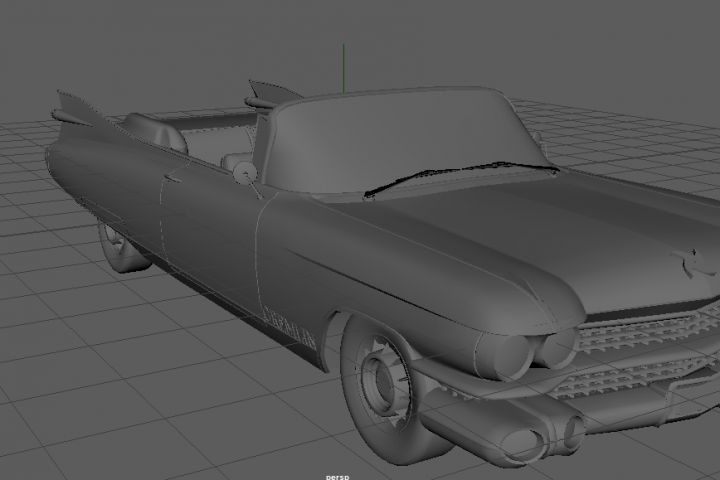
Task: Click the persp camera label
Action: coord(338,477)
